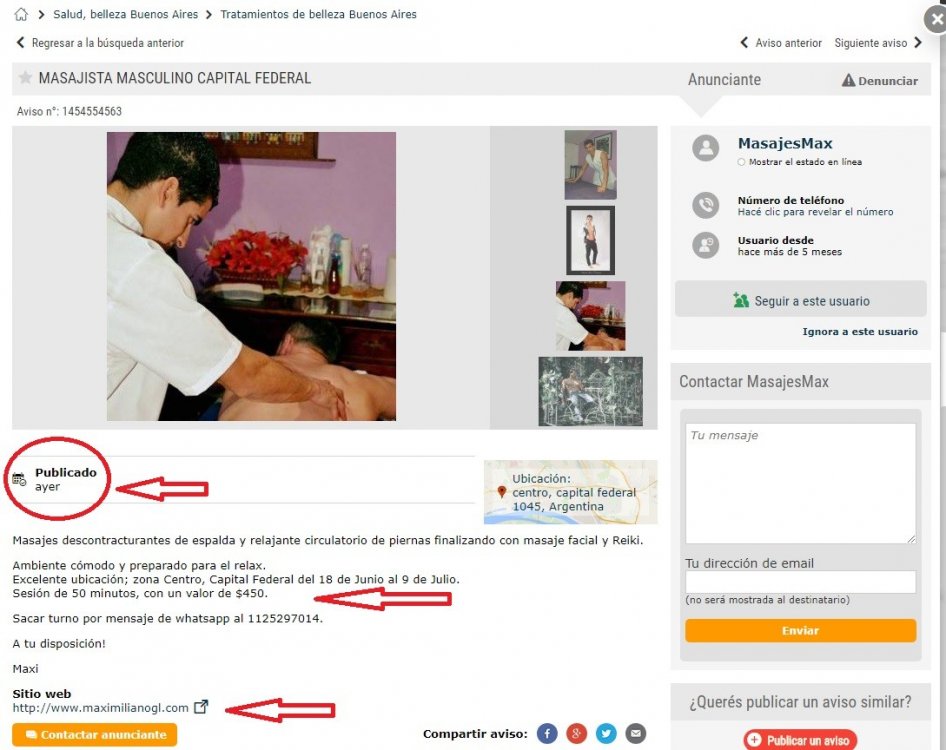This screenshot has width=946, height=750.
Task: Click the phone icon to reveal number
Action: [705, 205]
